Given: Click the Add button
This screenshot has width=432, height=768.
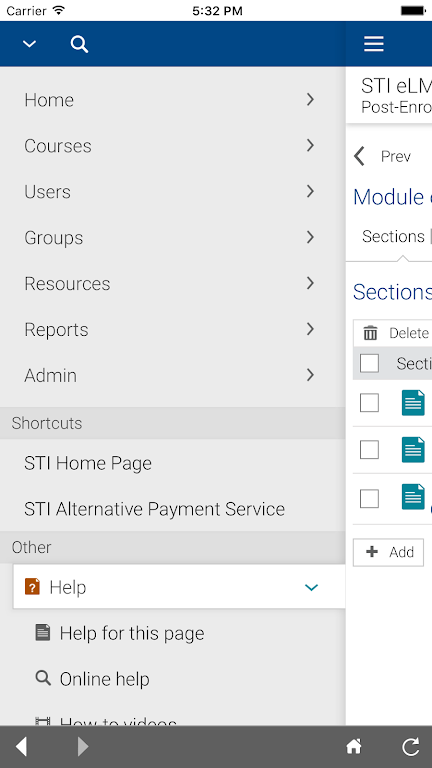Looking at the screenshot, I should (388, 552).
